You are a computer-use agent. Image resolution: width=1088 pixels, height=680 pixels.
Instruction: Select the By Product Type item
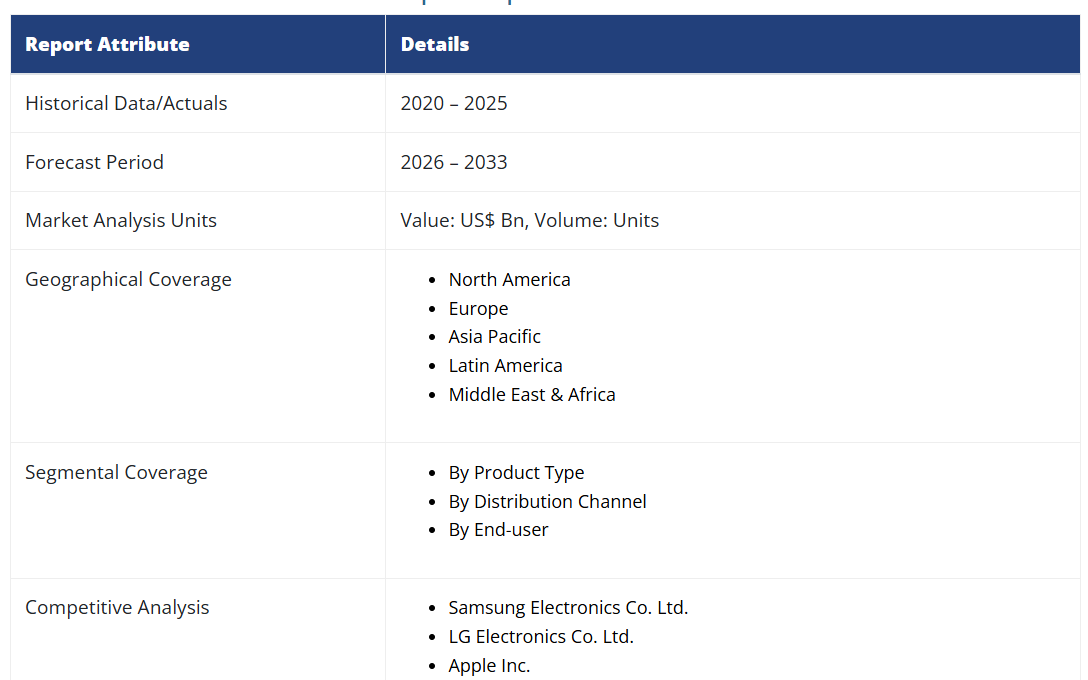[516, 472]
